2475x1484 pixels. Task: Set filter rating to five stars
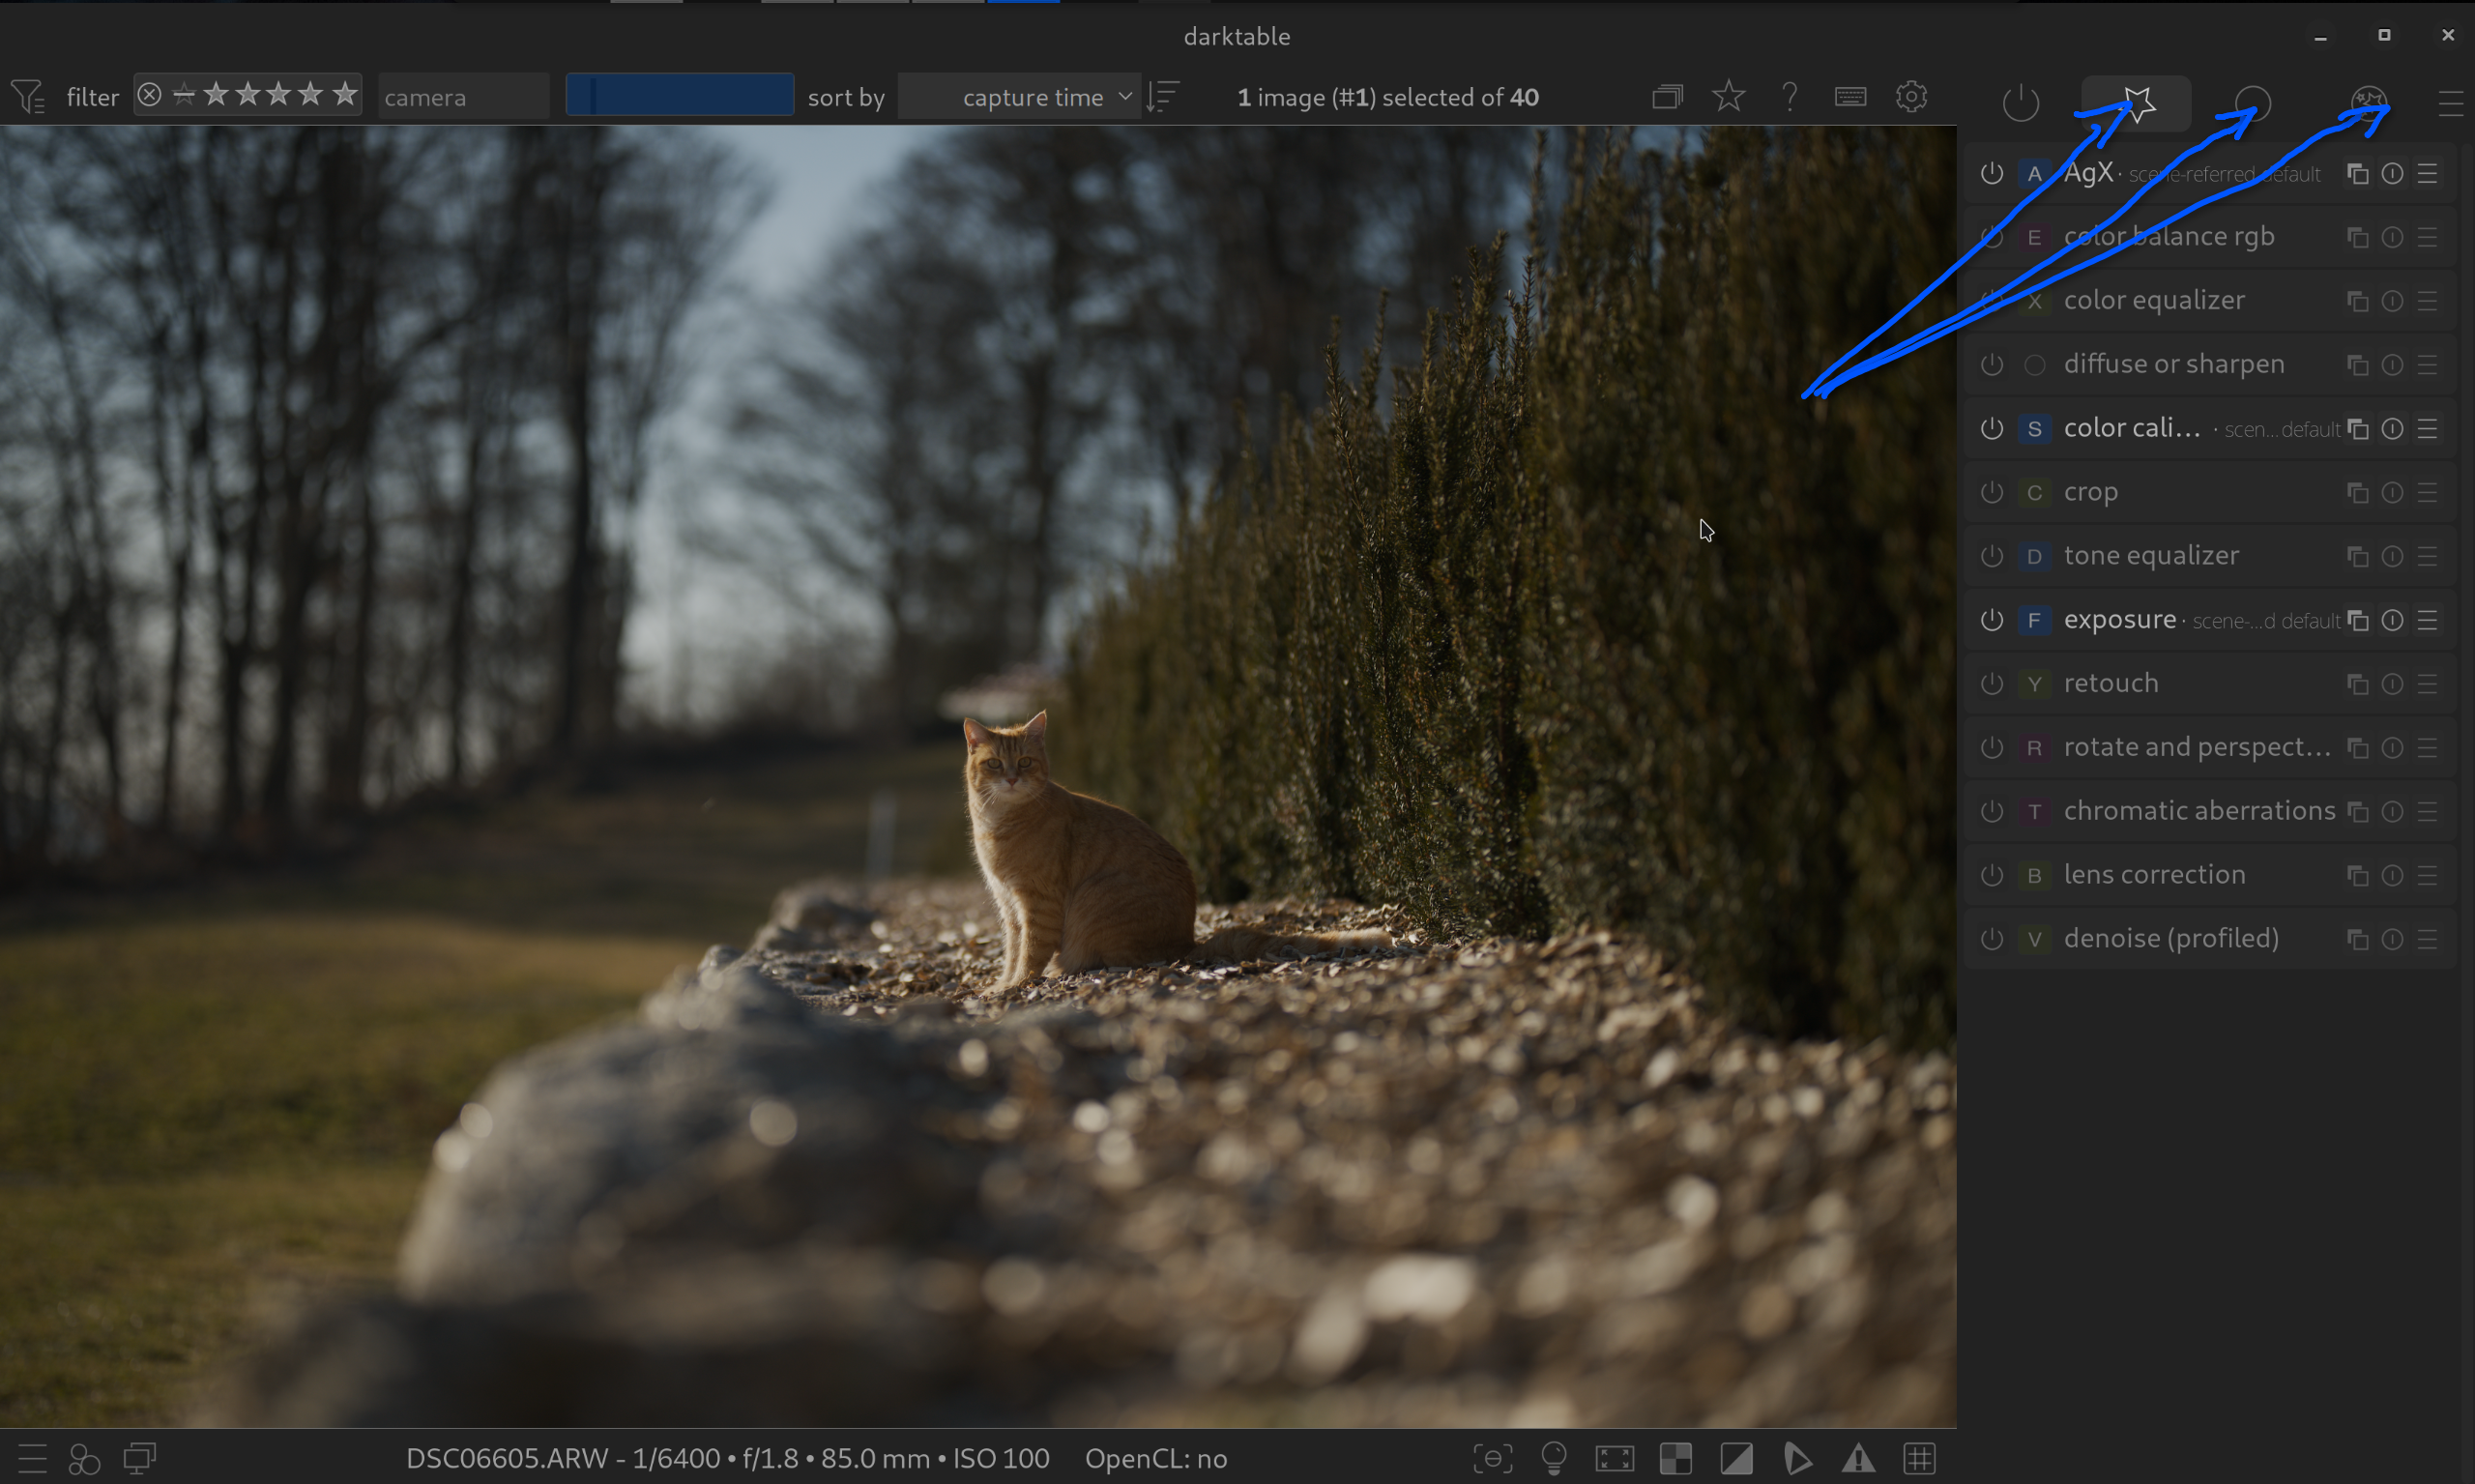(344, 95)
